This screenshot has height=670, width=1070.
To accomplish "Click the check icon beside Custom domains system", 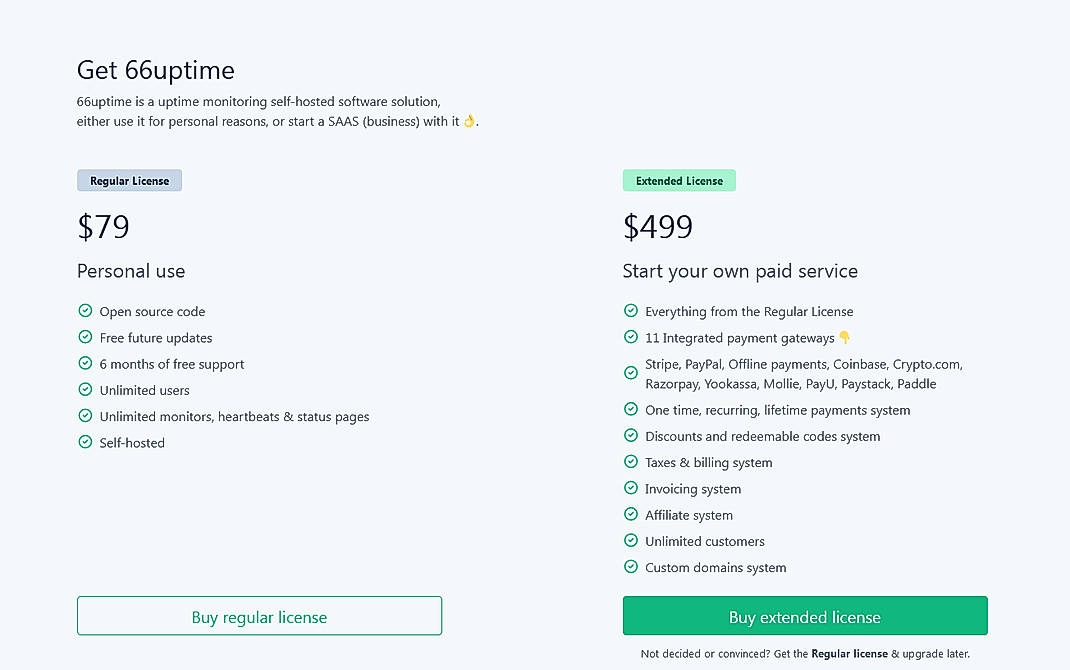I will [x=630, y=566].
